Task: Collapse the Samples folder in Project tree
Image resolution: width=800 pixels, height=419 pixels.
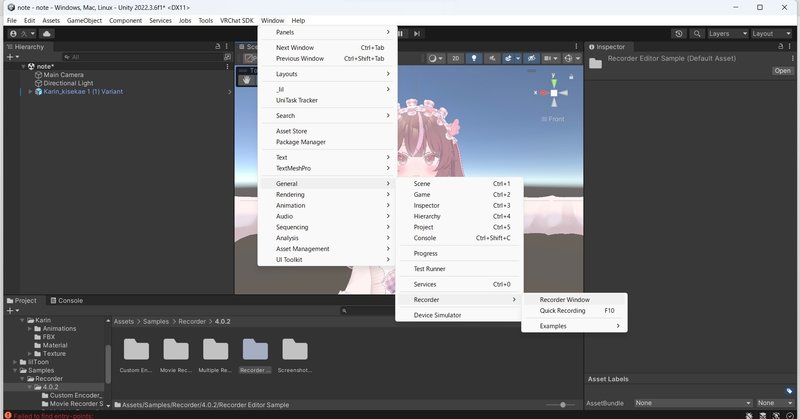Action: tap(15, 371)
